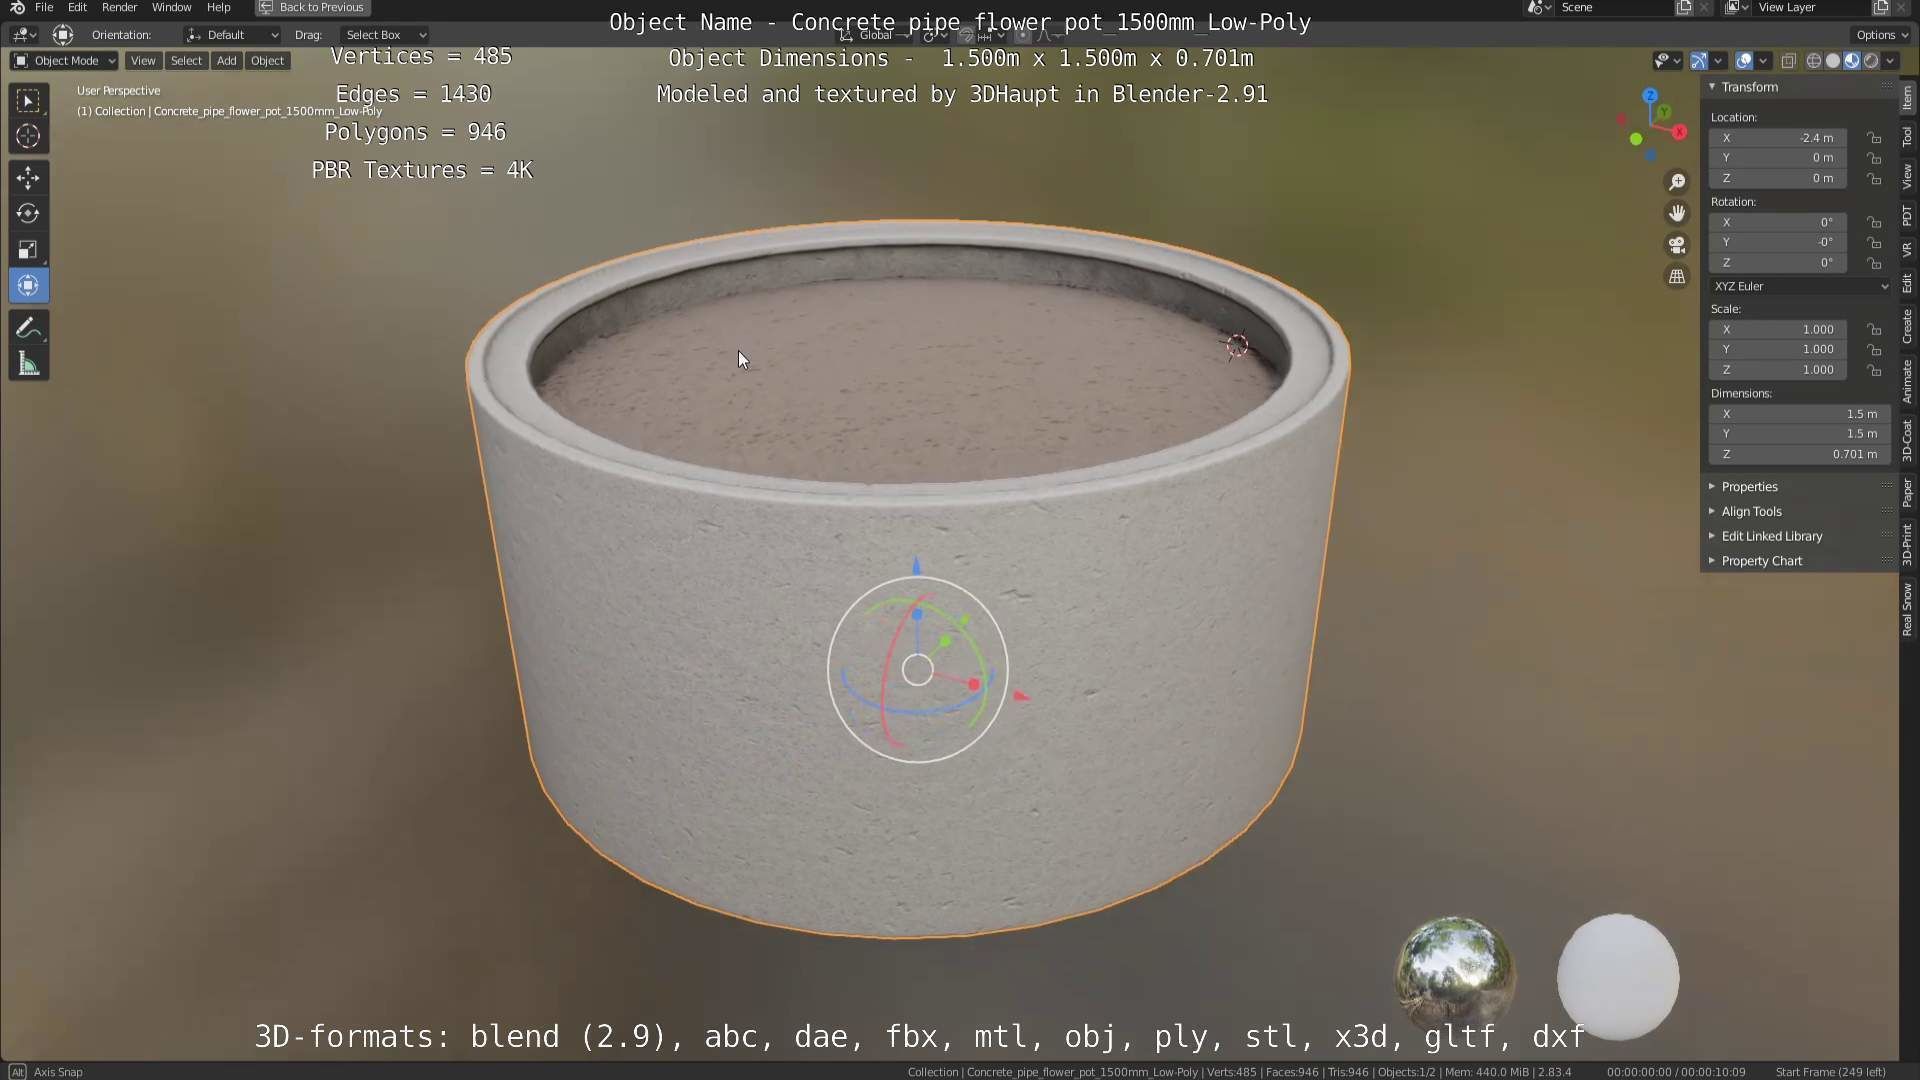Toggle X-Ray display

(1788, 61)
